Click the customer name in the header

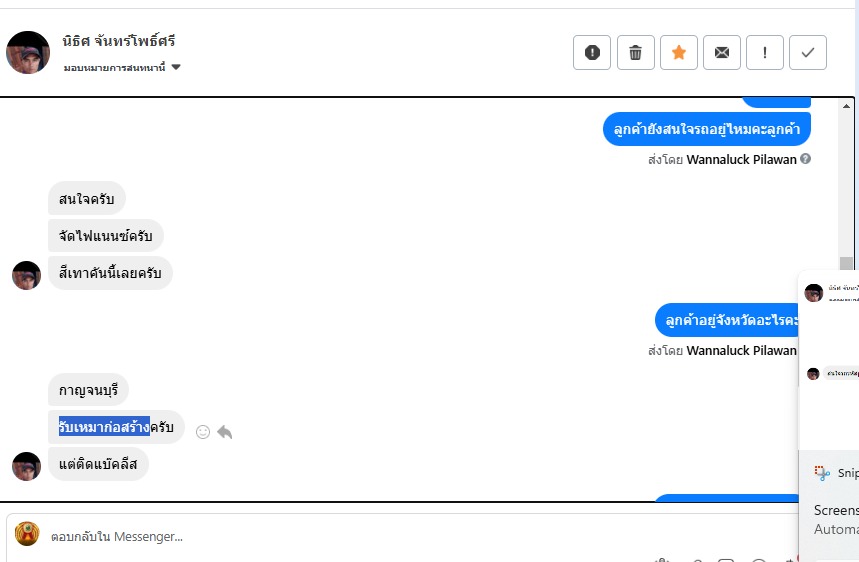tap(118, 41)
